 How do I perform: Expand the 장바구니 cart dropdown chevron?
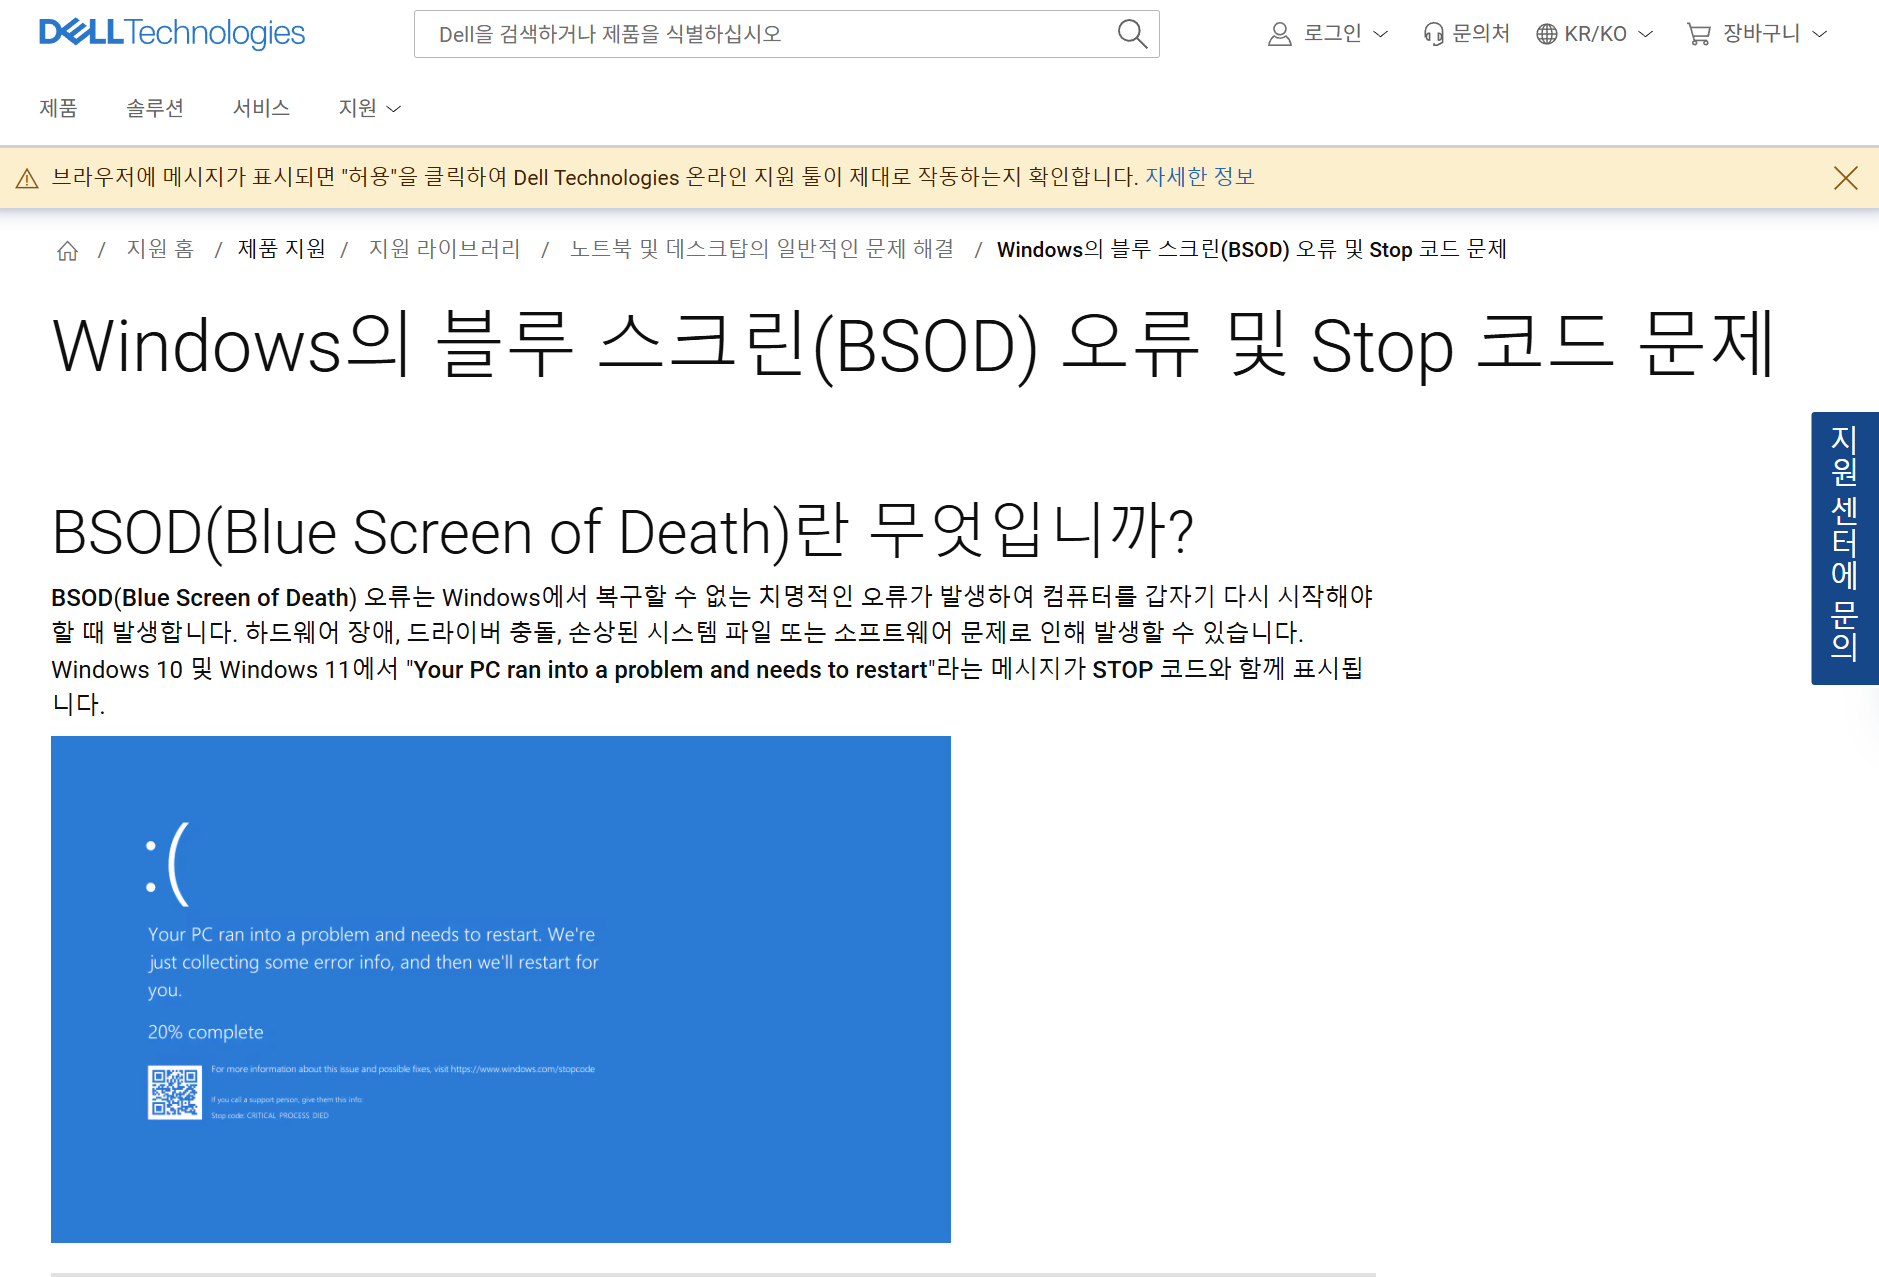1820,34
